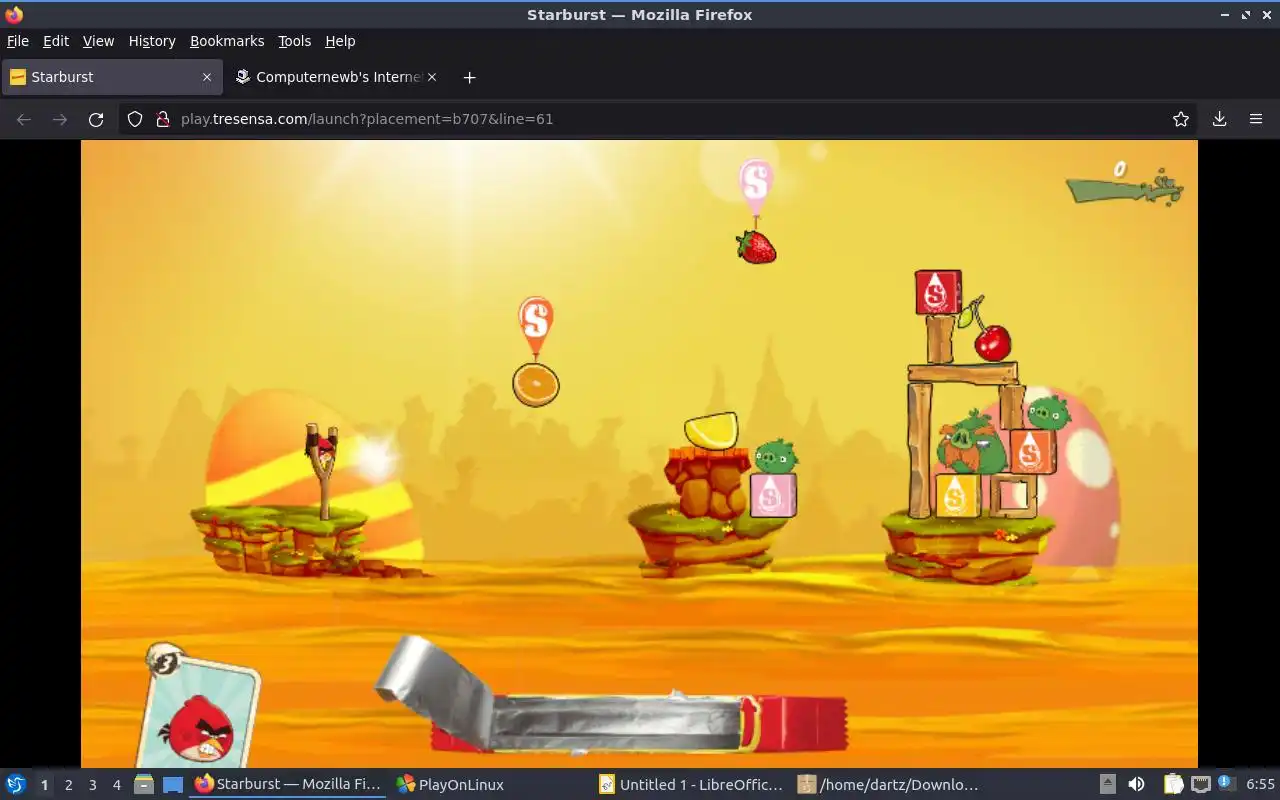Switch to the Starburst tab

pyautogui.click(x=111, y=77)
